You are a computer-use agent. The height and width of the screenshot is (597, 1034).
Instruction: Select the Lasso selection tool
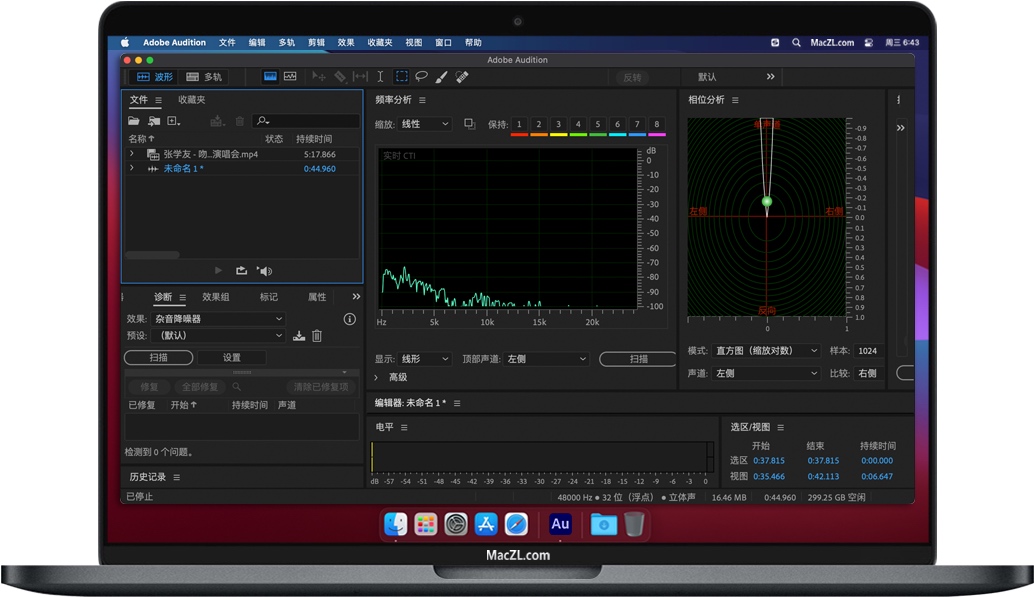click(x=421, y=77)
